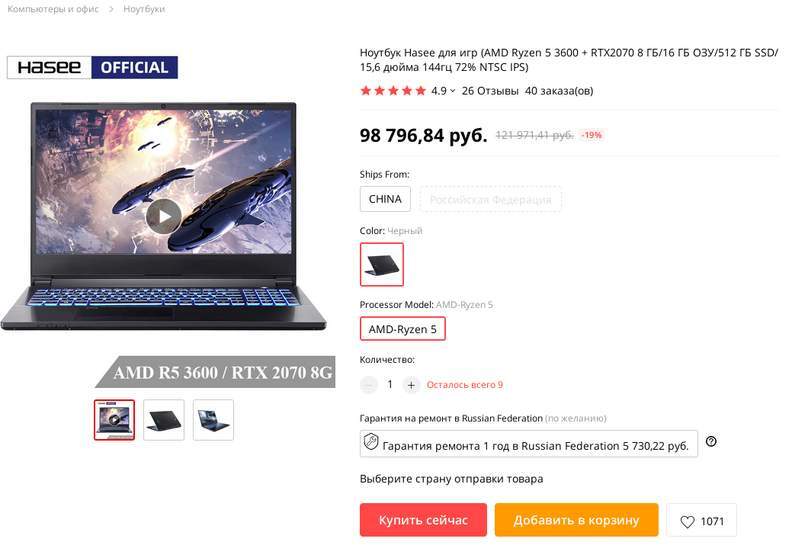Select the second laptop thumbnail image
792x545 pixels.
164,420
